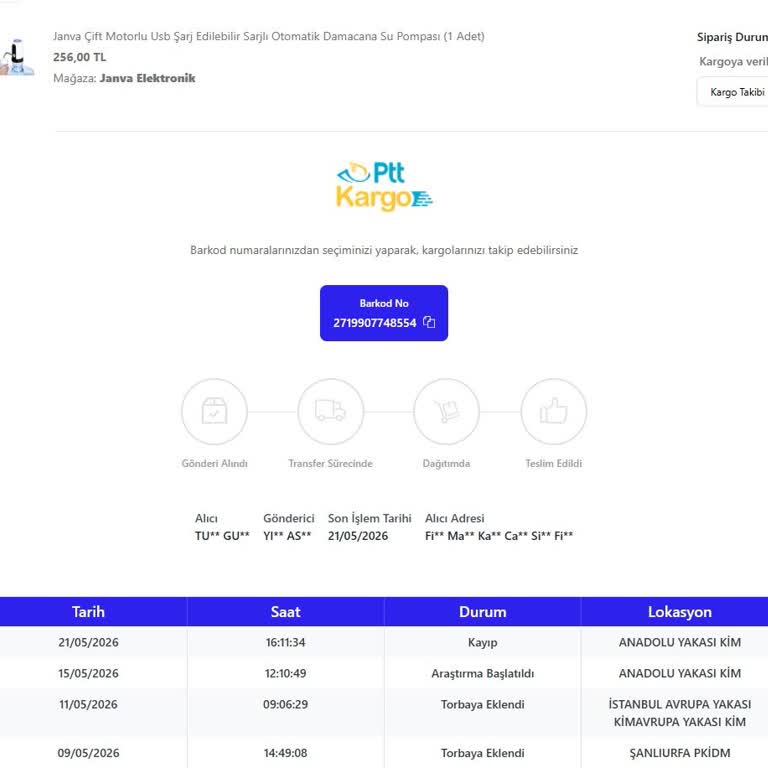This screenshot has height=768, width=768.
Task: Select the ŞANLIURFA PKİDM location cell
Action: (679, 753)
